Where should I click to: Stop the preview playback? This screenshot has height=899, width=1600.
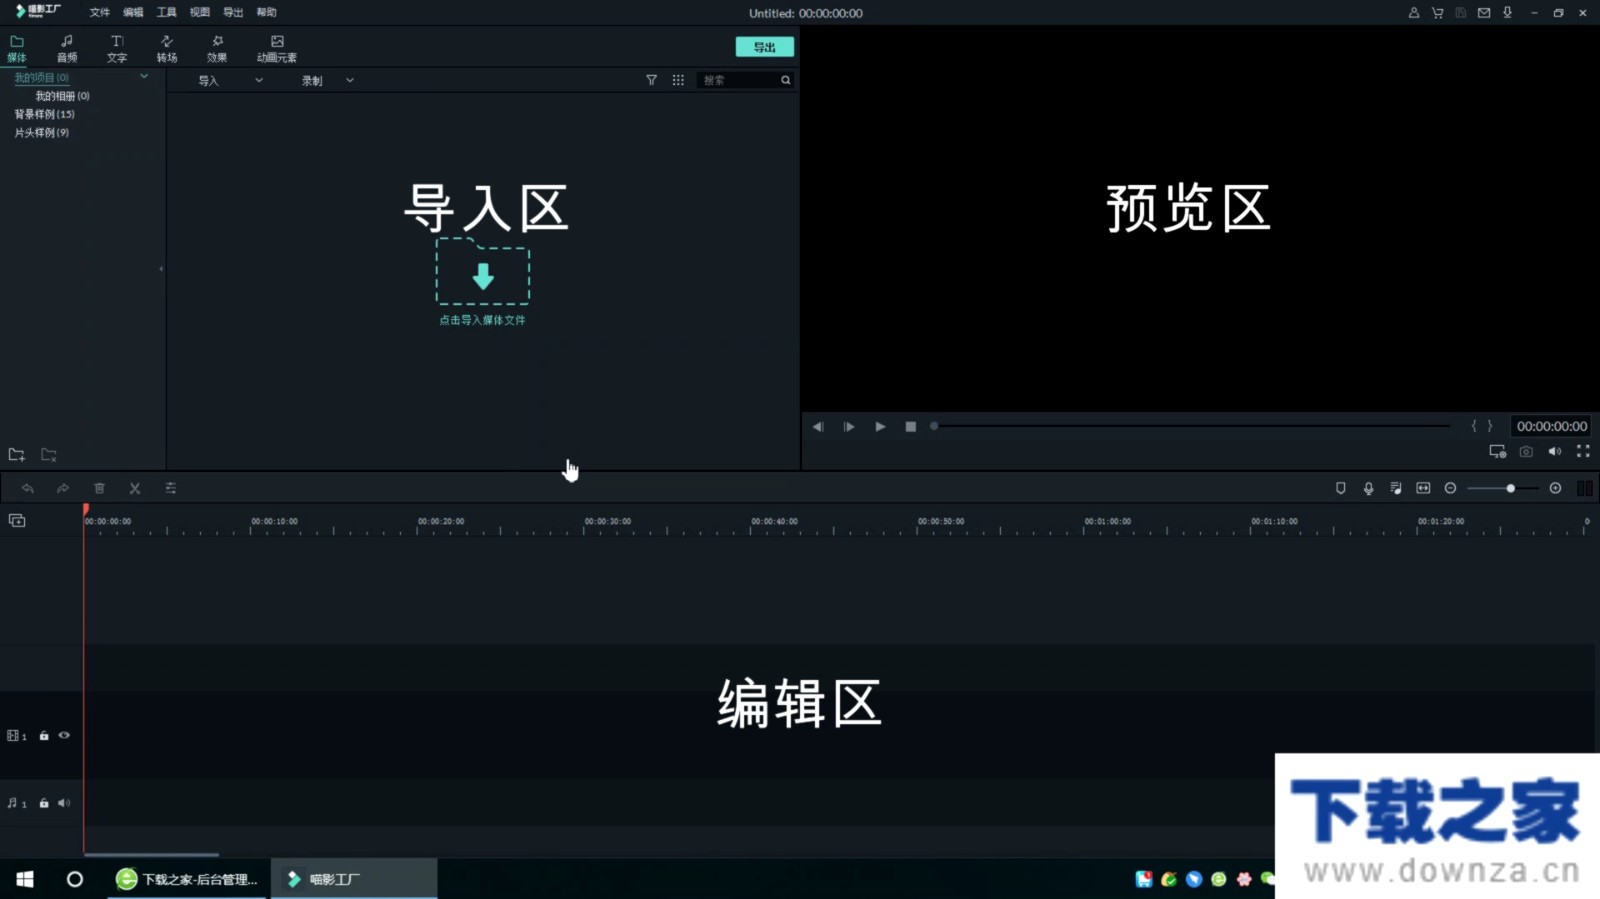point(911,427)
